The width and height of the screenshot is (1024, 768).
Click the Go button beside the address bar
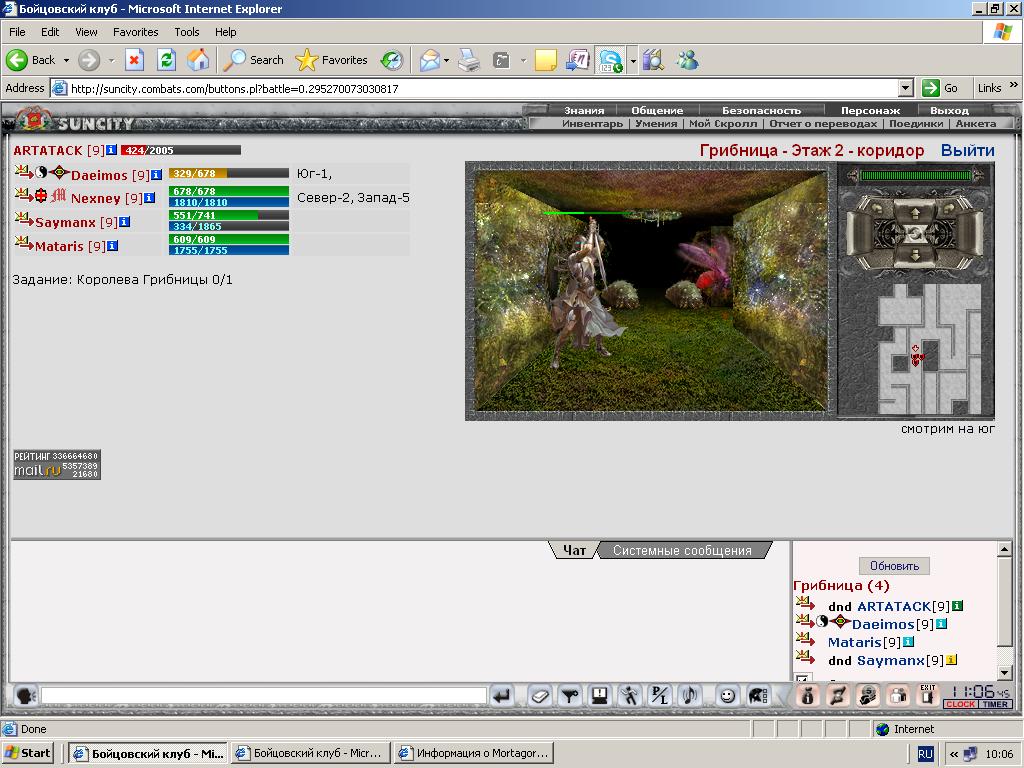point(939,88)
